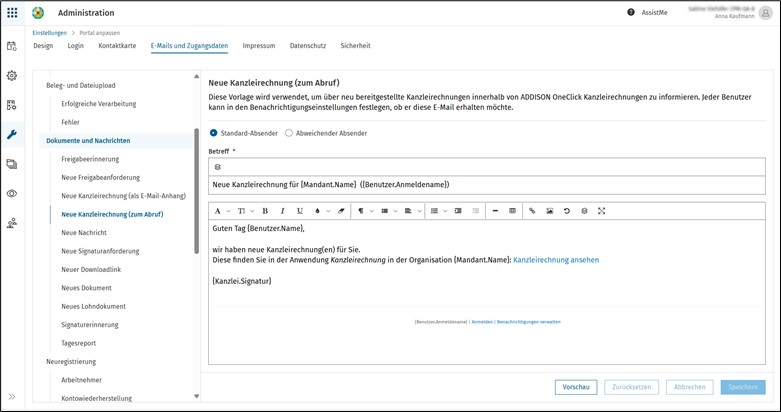Switch to the Sicherheit tab
Screen dimensions: 781x412
pyautogui.click(x=356, y=46)
